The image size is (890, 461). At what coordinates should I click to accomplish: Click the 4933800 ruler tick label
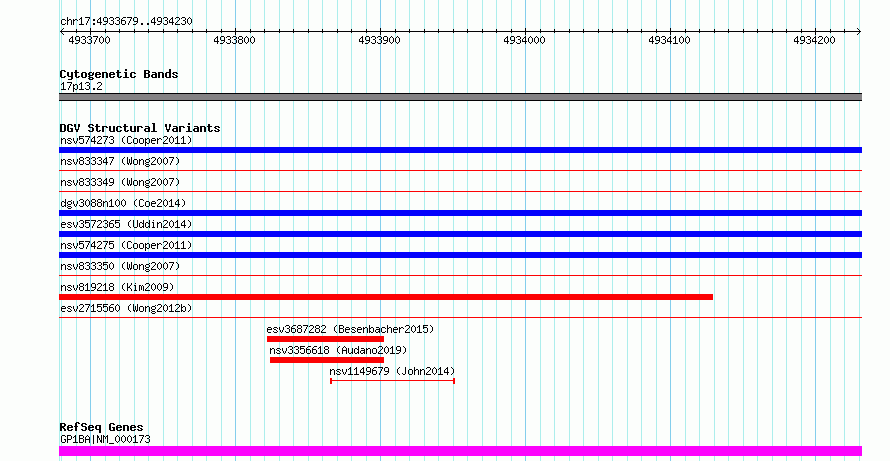pos(234,40)
